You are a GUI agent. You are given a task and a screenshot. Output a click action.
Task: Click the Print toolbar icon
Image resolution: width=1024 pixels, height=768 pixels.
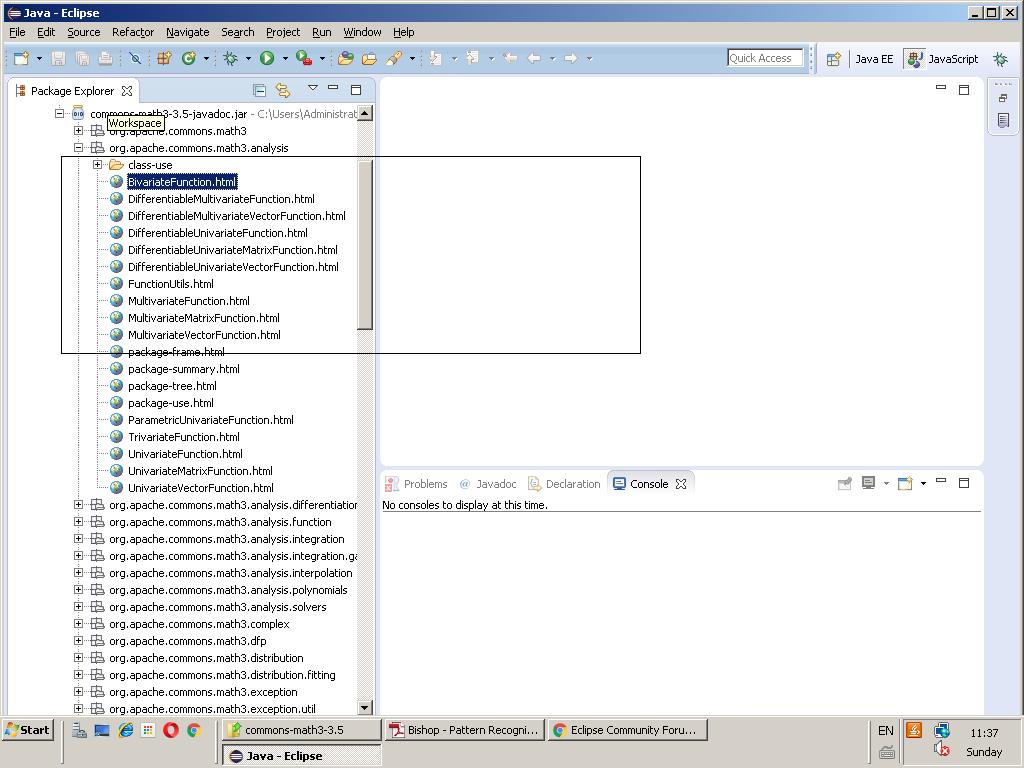click(x=105, y=58)
